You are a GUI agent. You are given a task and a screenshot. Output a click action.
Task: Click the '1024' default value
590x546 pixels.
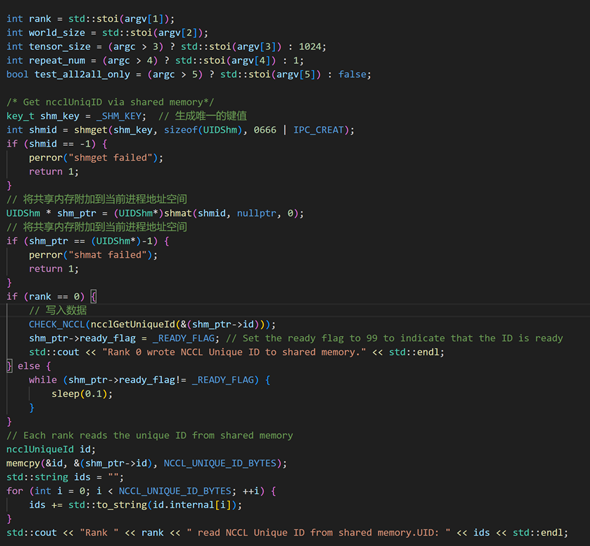coord(310,47)
